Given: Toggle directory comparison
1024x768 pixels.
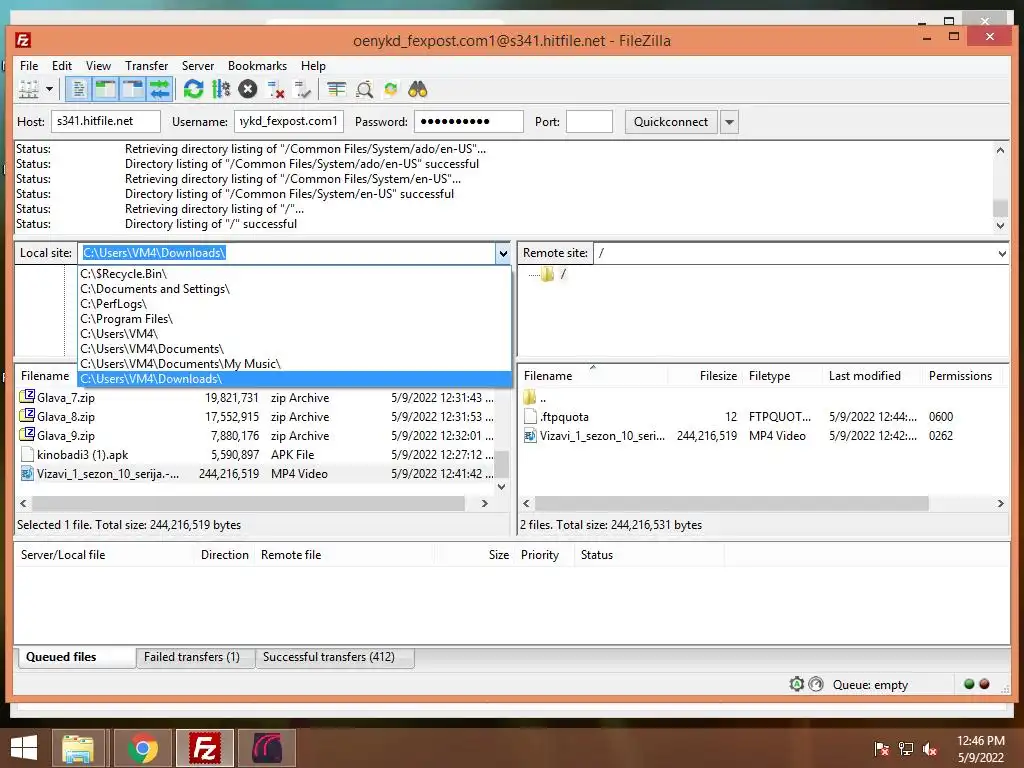Looking at the screenshot, I should 364,89.
